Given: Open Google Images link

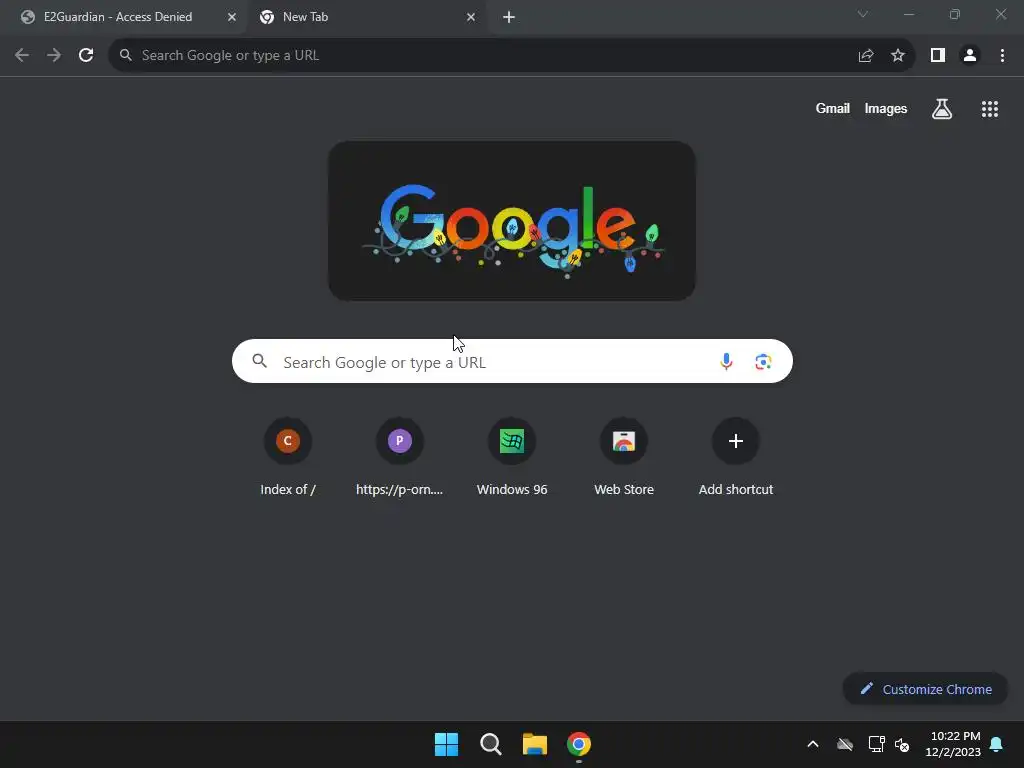Looking at the screenshot, I should 886,108.
